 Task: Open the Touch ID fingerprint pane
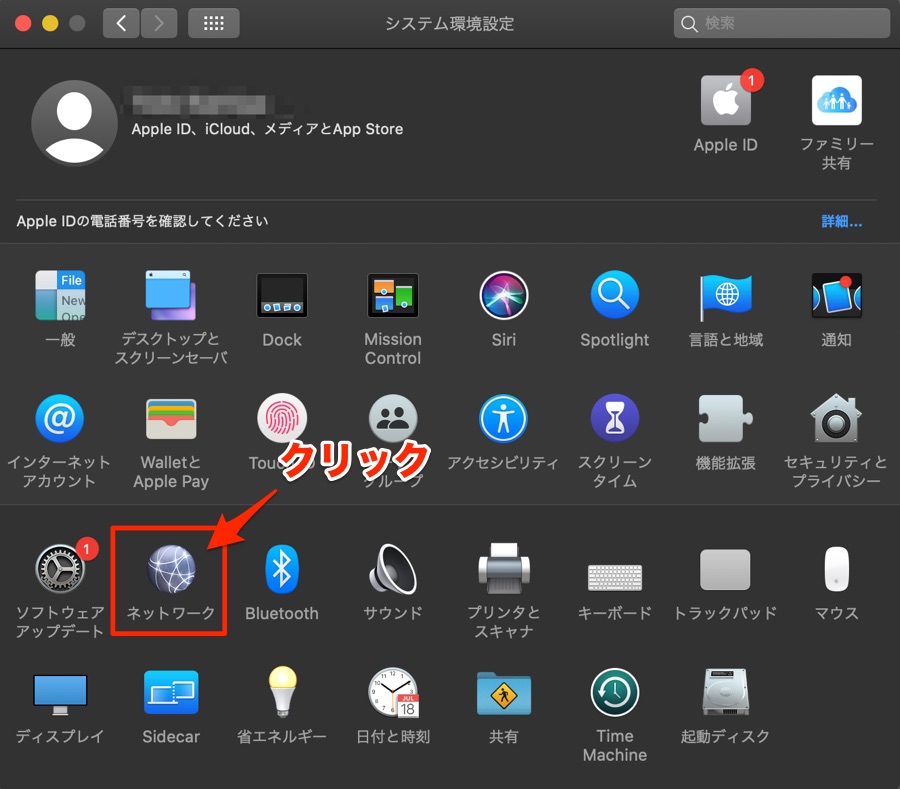pyautogui.click(x=282, y=418)
